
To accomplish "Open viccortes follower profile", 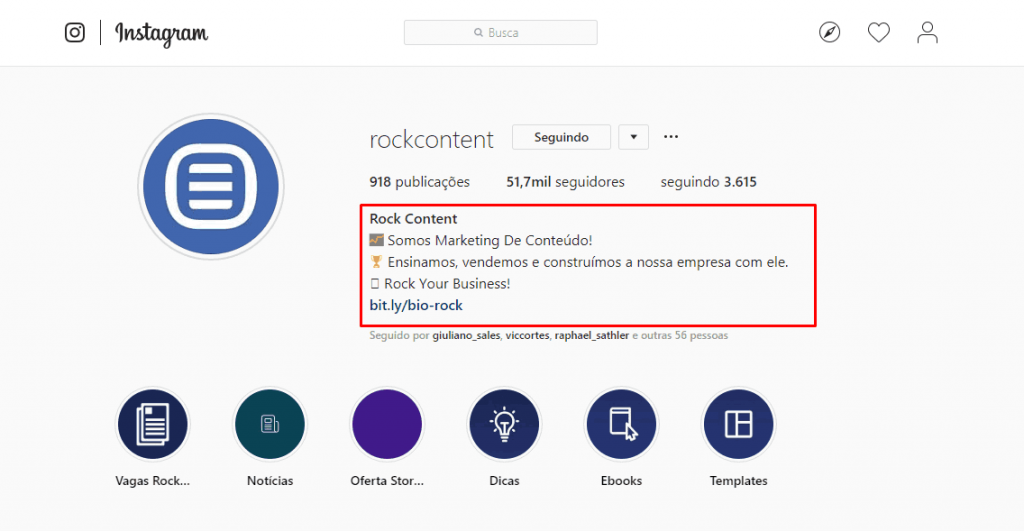I will coord(528,335).
